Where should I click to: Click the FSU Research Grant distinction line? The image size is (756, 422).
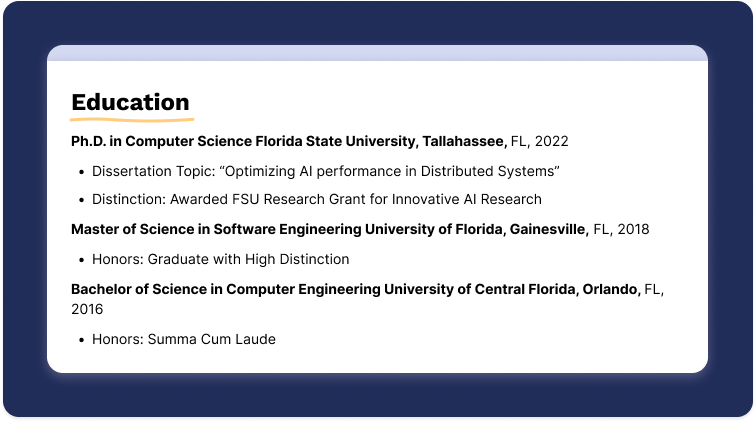[x=317, y=199]
